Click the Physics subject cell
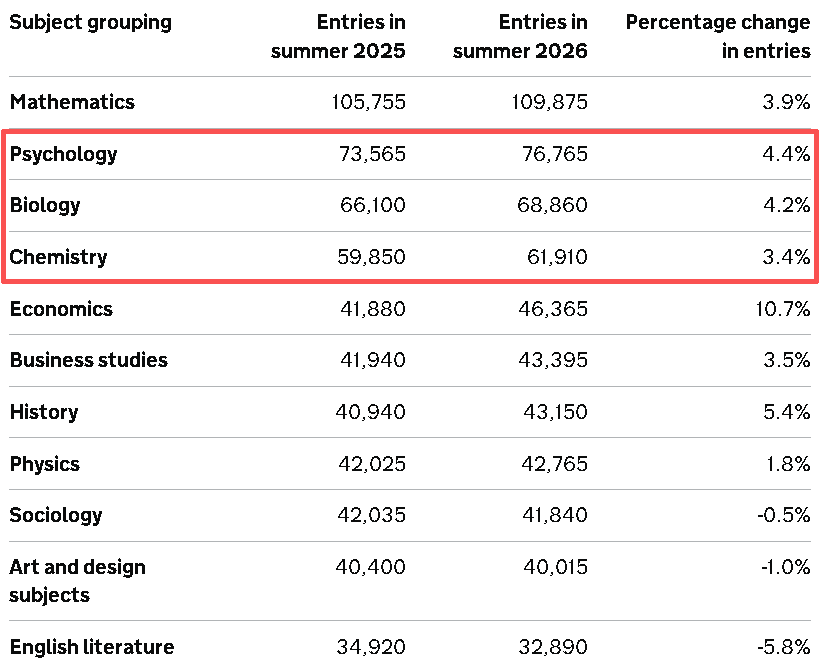The image size is (824, 671). point(45,464)
